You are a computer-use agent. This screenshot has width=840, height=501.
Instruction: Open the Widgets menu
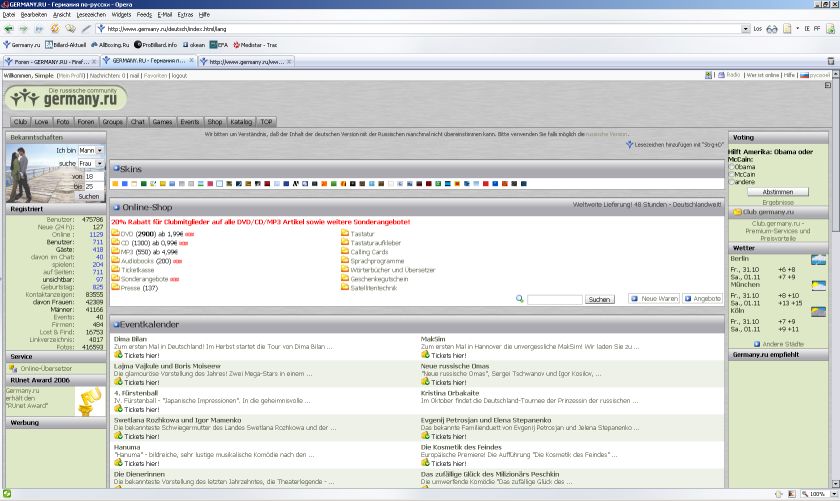tap(121, 14)
